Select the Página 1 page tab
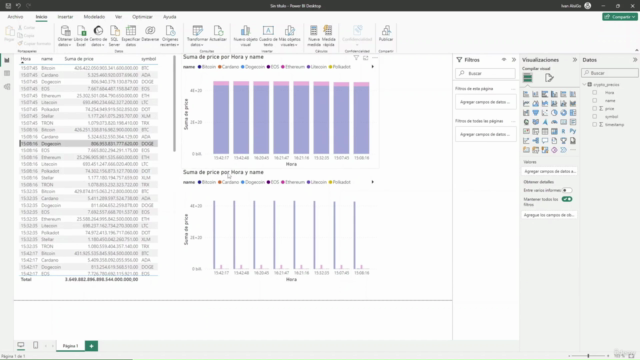This screenshot has height=360, width=640. click(70, 346)
